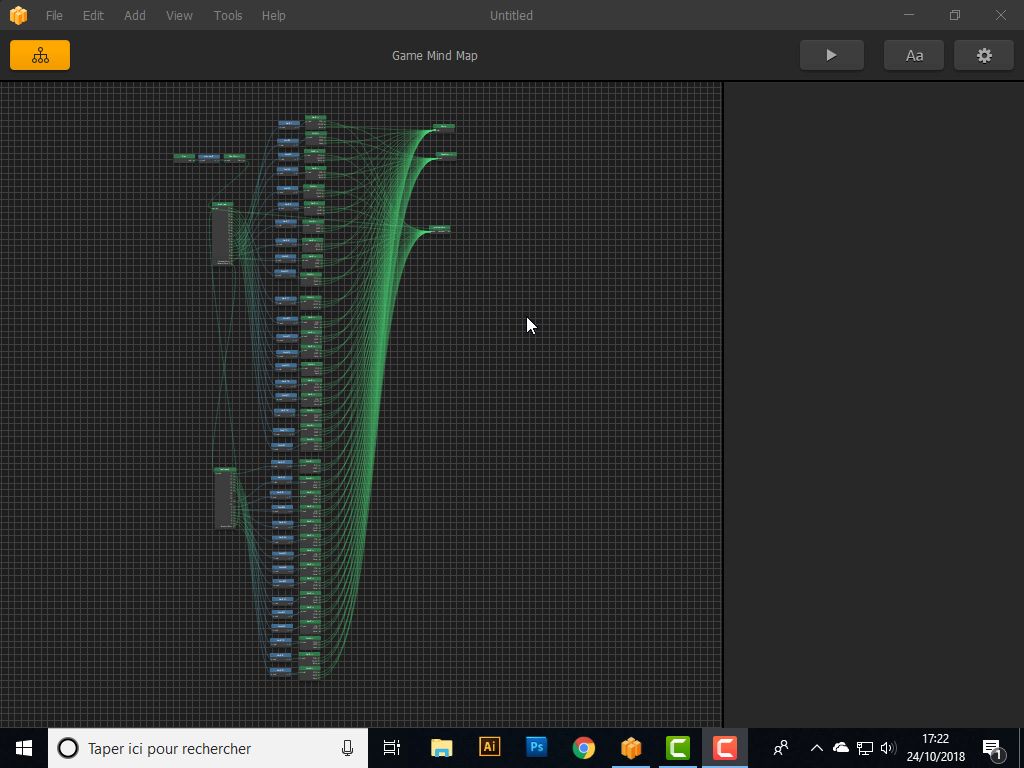Select the topmost right-side green node
The height and width of the screenshot is (768, 1024).
click(444, 127)
